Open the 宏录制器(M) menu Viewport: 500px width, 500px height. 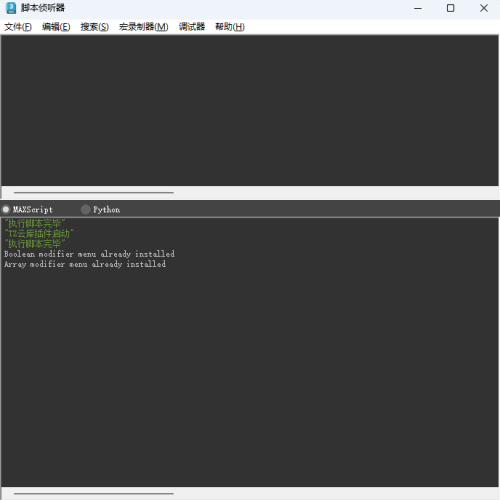click(144, 27)
